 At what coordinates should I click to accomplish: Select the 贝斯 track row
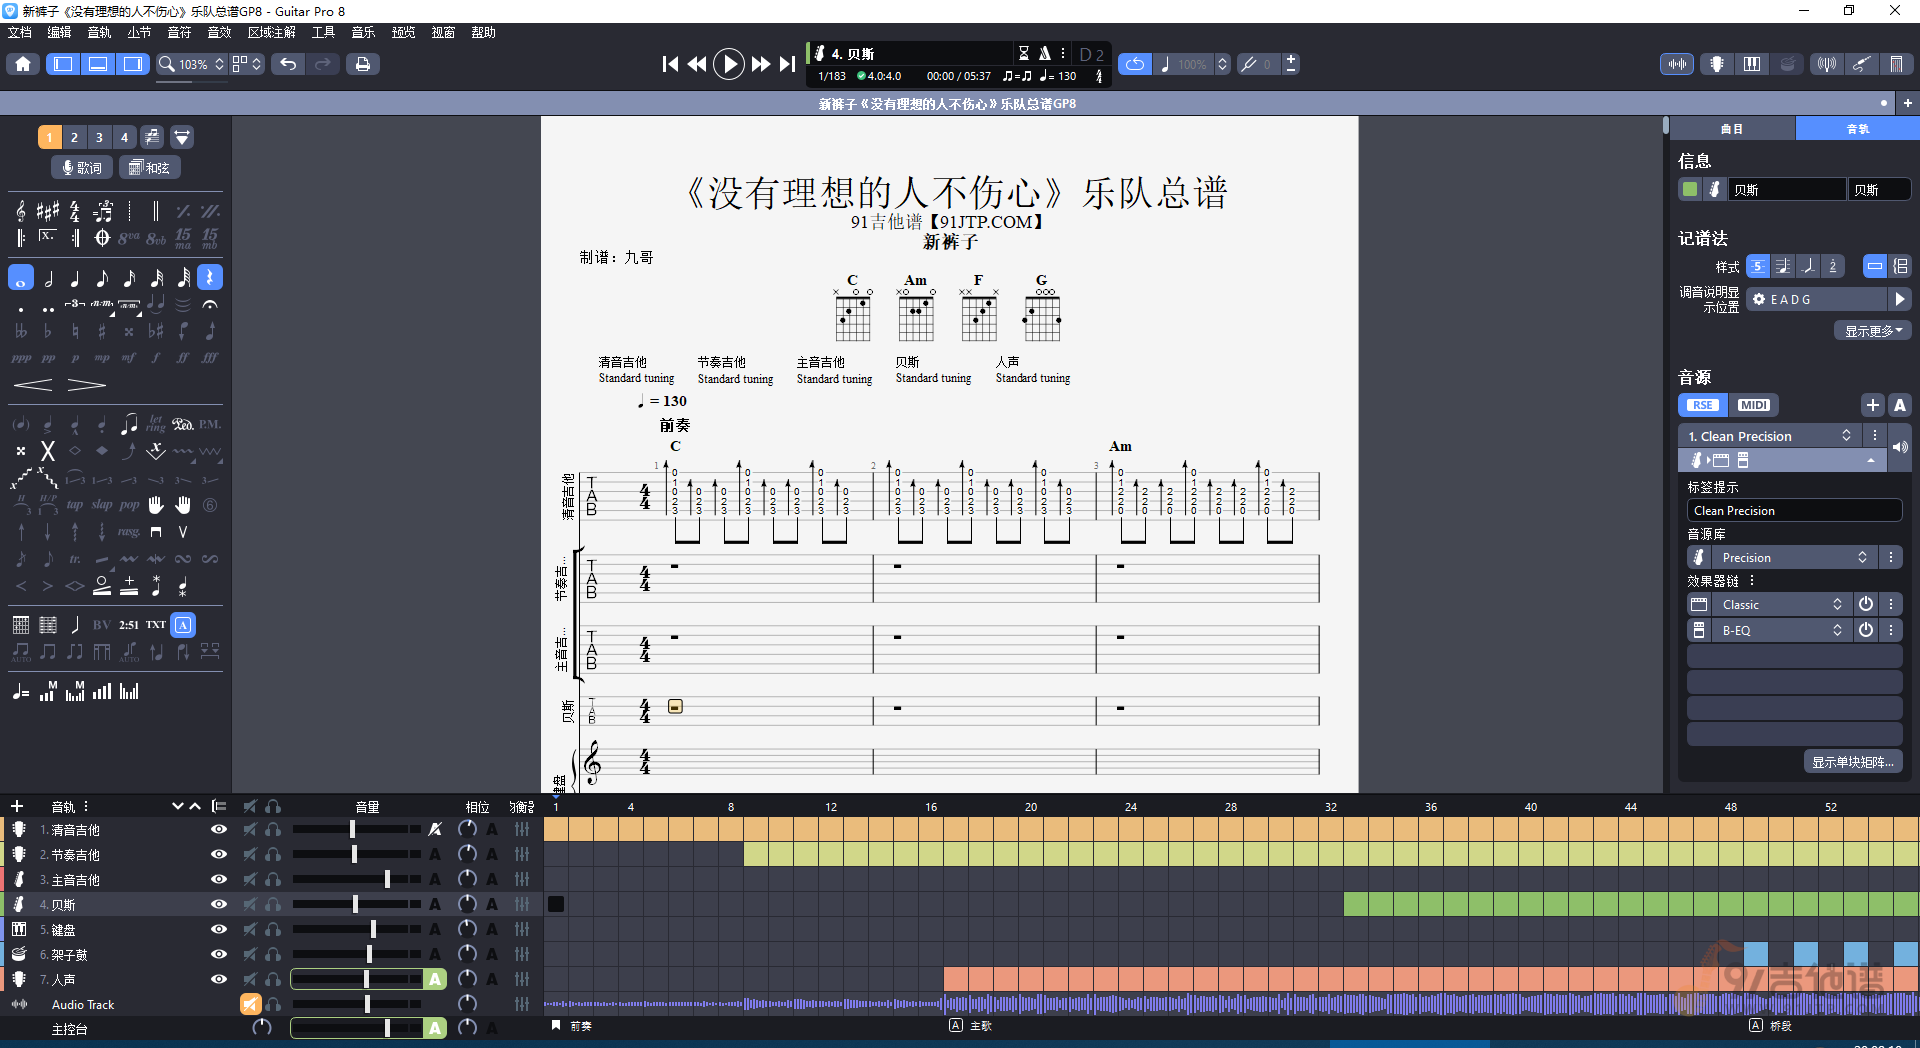click(270, 904)
